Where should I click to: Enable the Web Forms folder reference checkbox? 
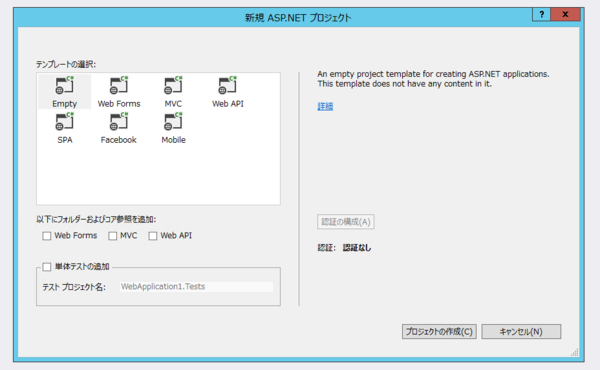(x=47, y=236)
